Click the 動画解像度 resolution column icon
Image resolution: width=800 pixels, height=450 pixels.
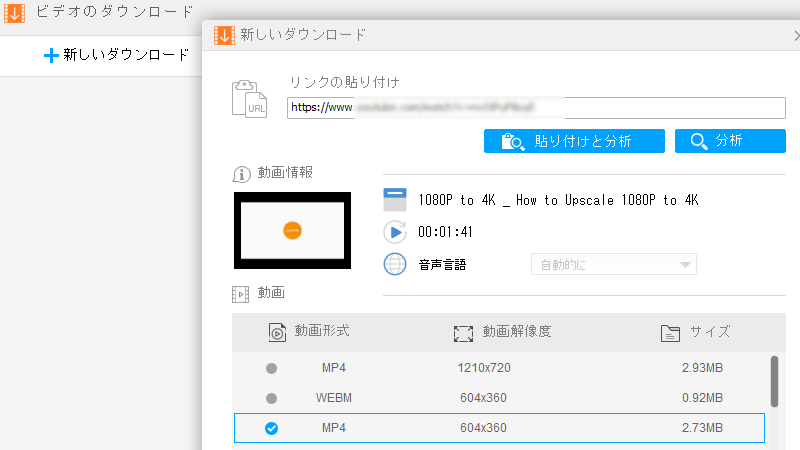point(462,332)
